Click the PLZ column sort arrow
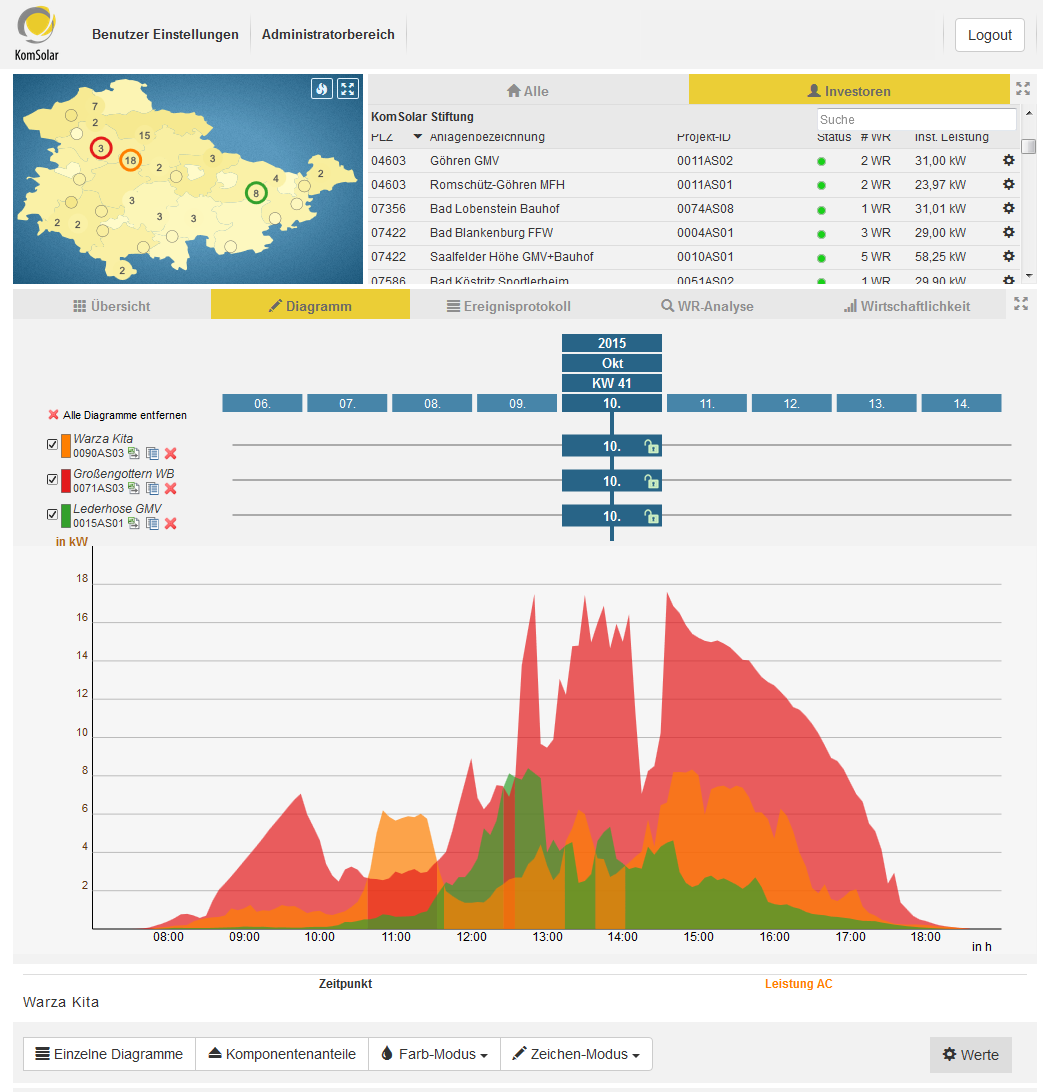The image size is (1043, 1092). click(x=418, y=137)
